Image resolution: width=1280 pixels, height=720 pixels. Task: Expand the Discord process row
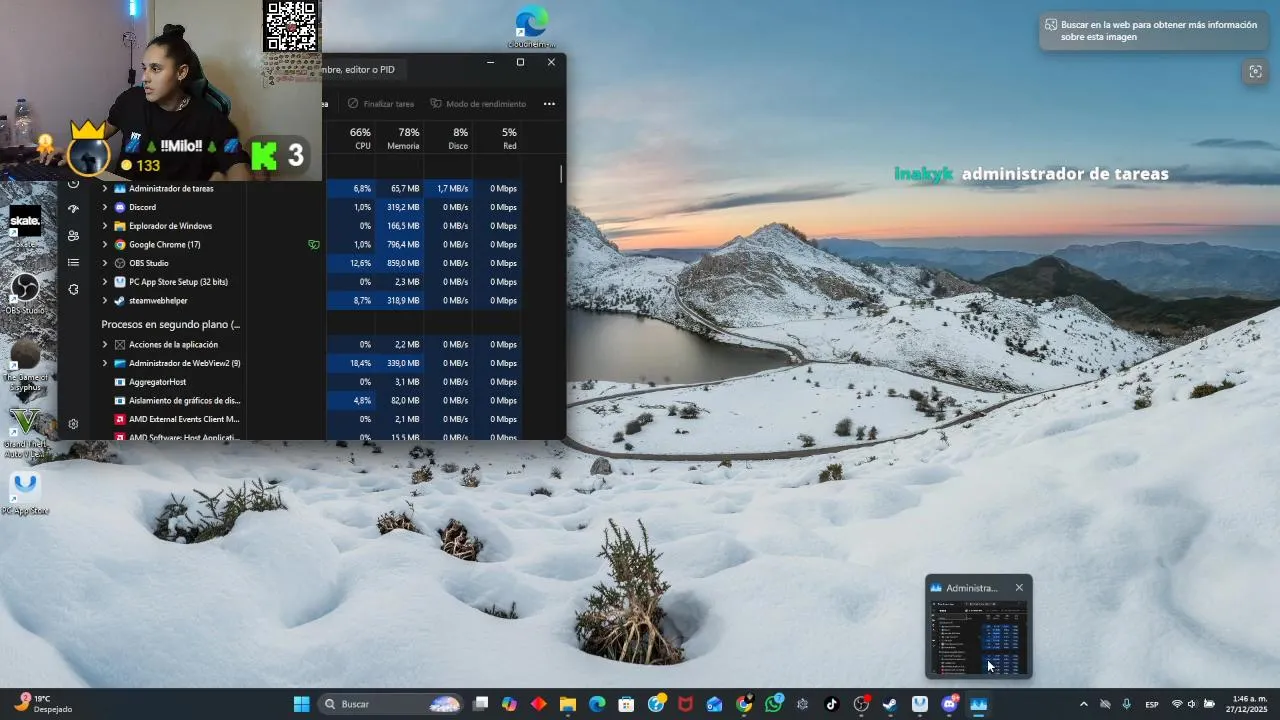coord(105,207)
